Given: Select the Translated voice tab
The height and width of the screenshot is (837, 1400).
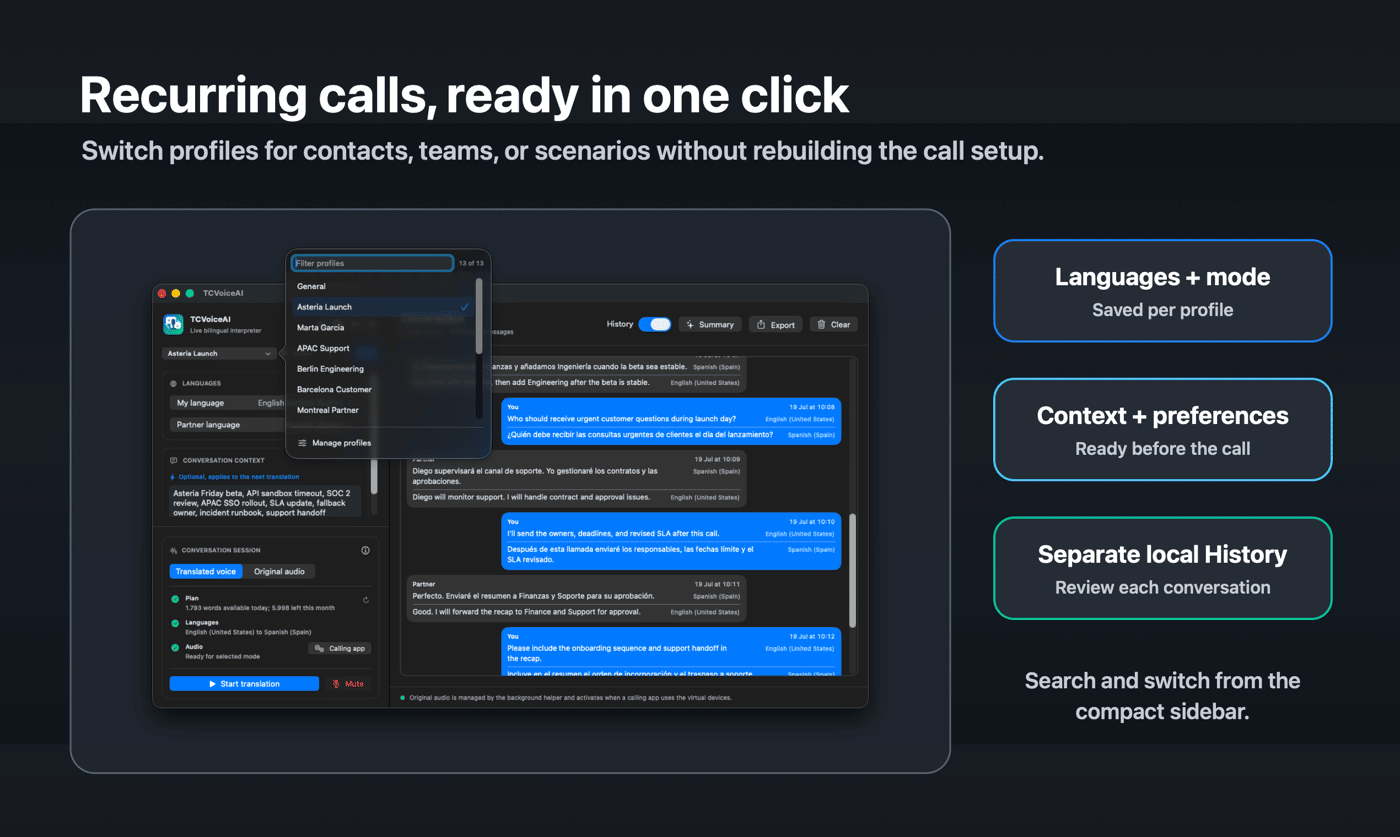Looking at the screenshot, I should (206, 572).
